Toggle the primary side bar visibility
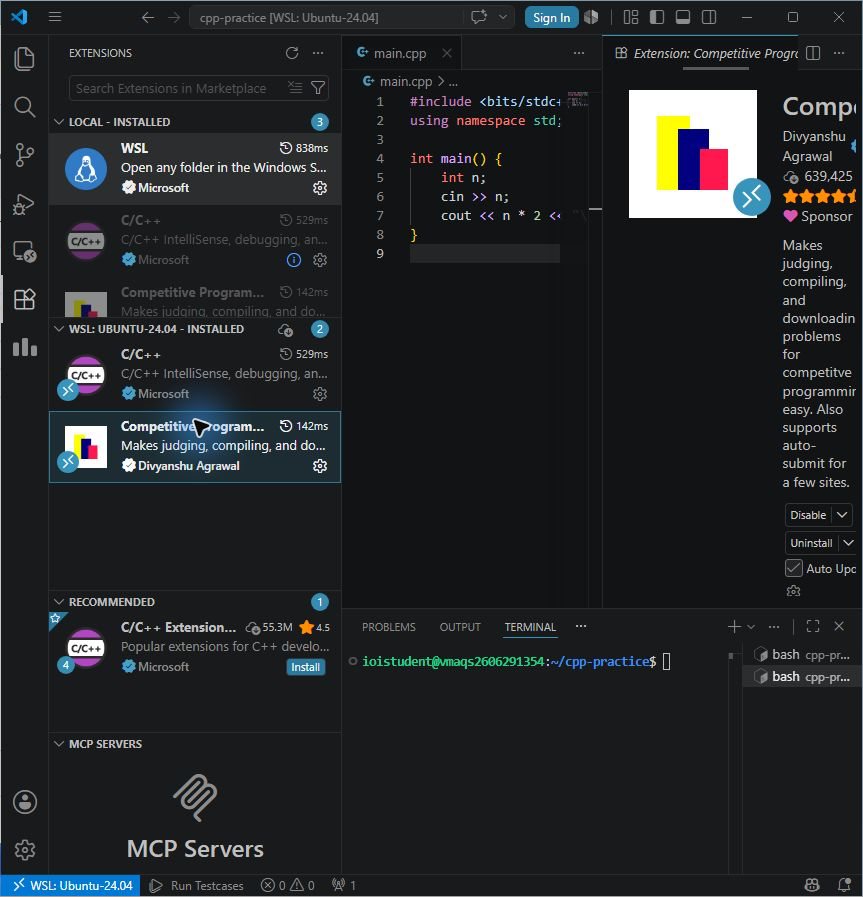This screenshot has height=897, width=863. click(657, 17)
